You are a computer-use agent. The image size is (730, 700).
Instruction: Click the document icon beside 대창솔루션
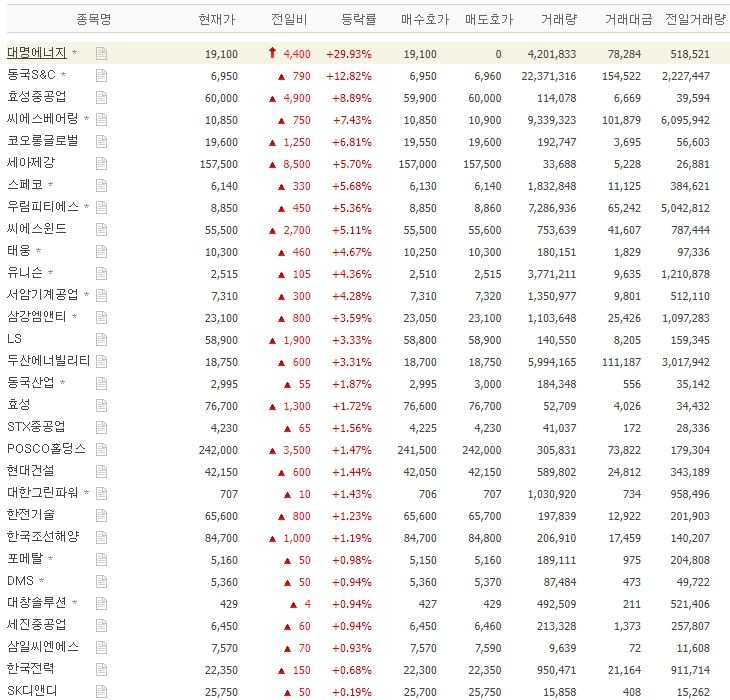pos(101,604)
